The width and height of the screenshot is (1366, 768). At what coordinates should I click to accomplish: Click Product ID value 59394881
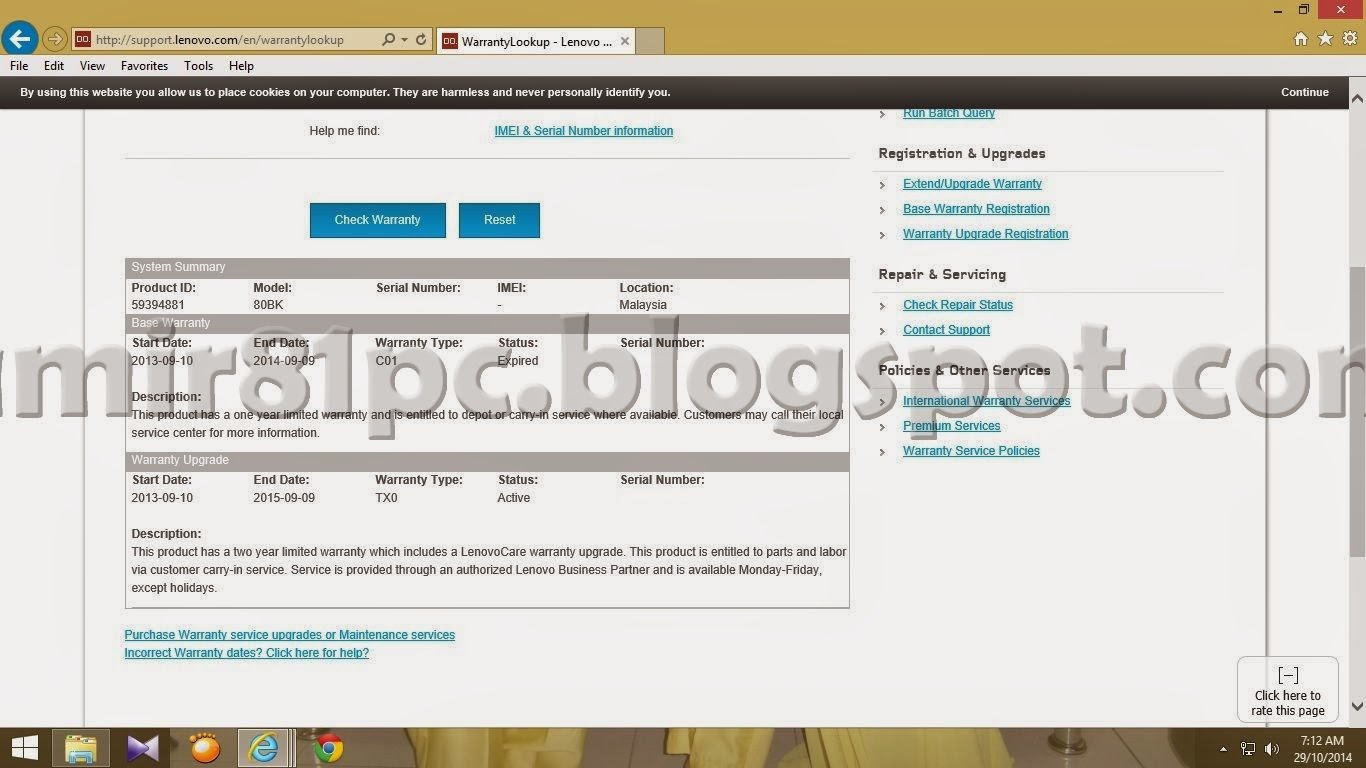(x=158, y=305)
